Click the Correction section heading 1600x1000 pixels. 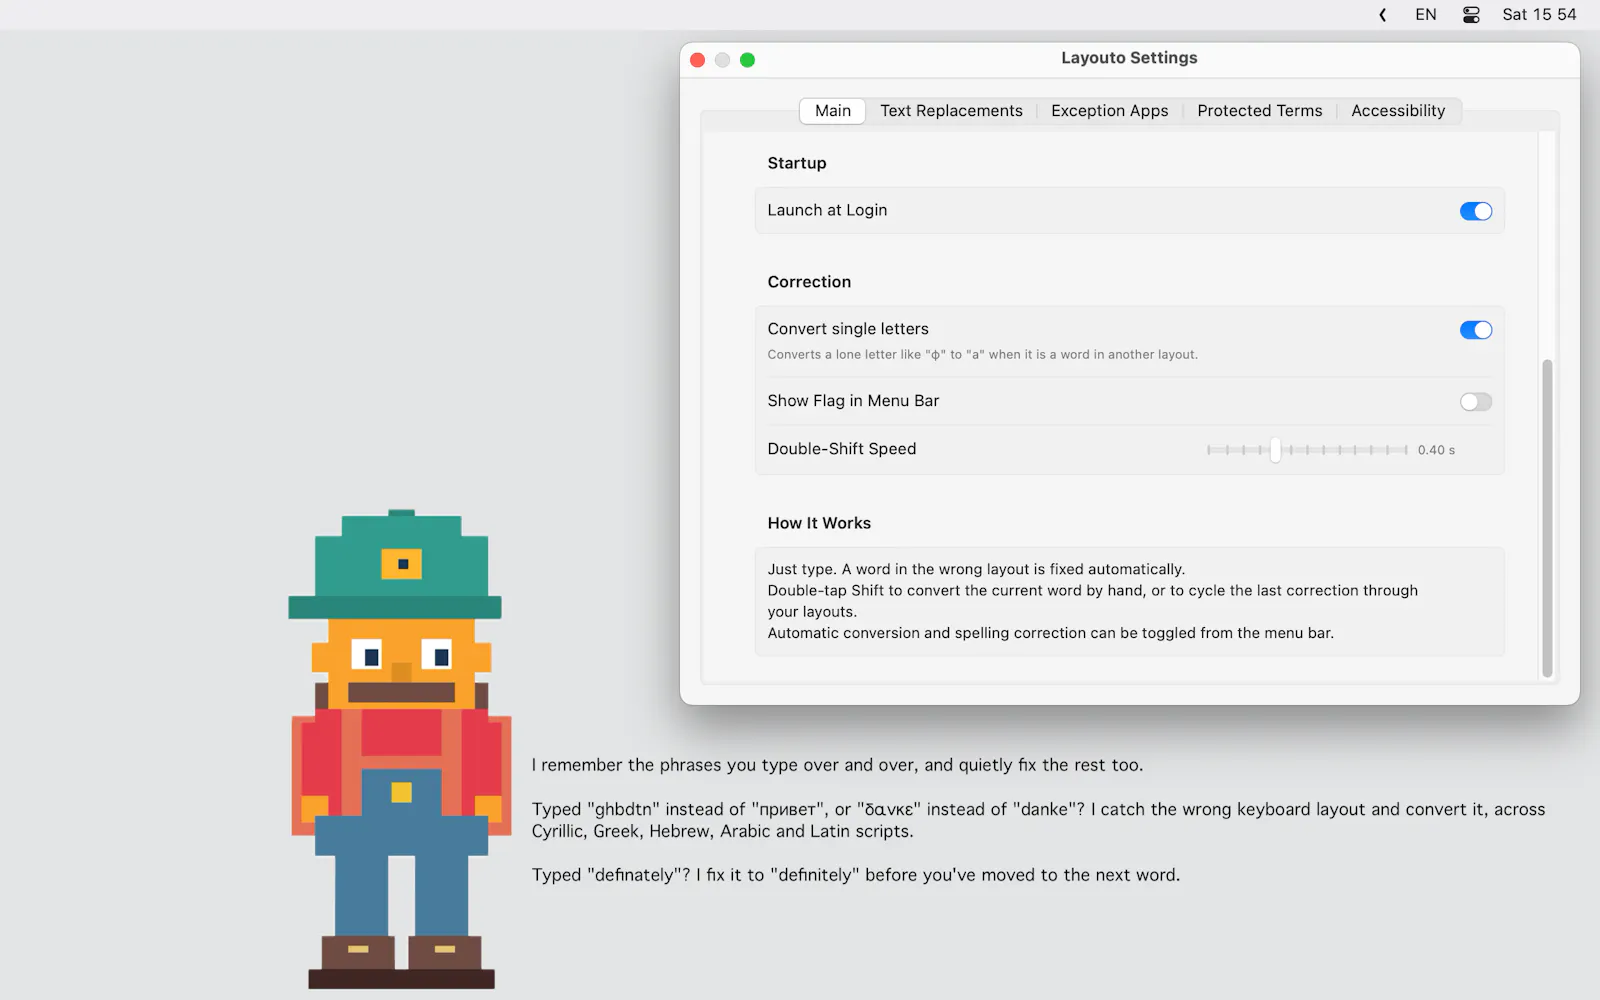pyautogui.click(x=809, y=282)
